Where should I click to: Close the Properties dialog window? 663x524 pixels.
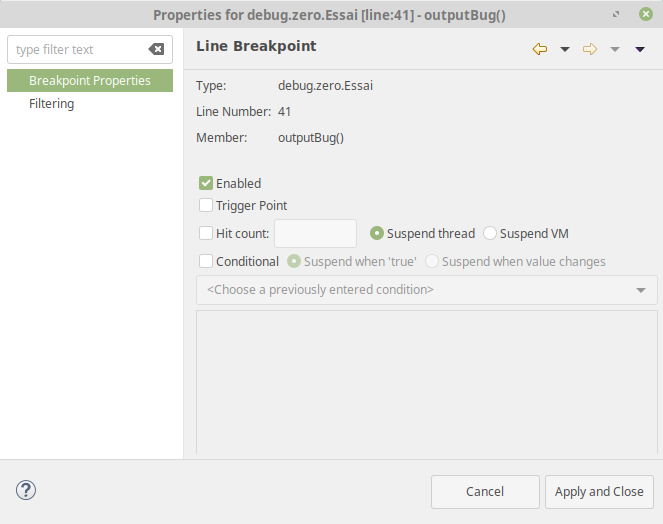[646, 14]
